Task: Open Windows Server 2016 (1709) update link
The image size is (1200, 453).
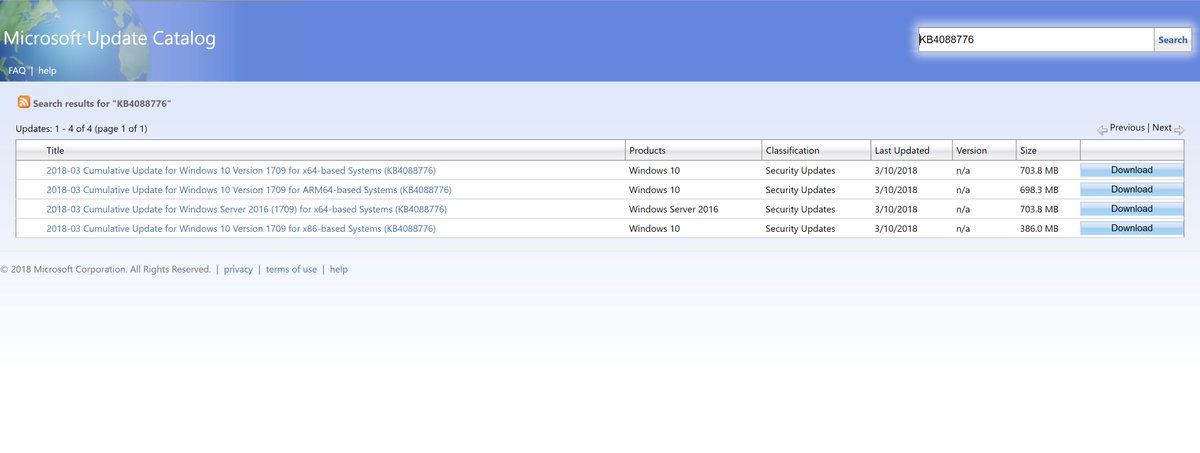Action: pyautogui.click(x=246, y=209)
